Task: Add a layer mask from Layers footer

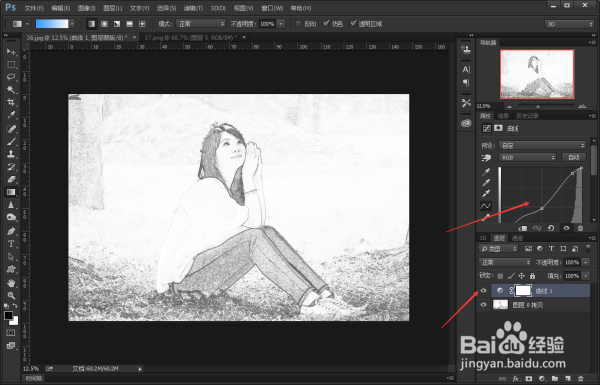Action: click(529, 378)
